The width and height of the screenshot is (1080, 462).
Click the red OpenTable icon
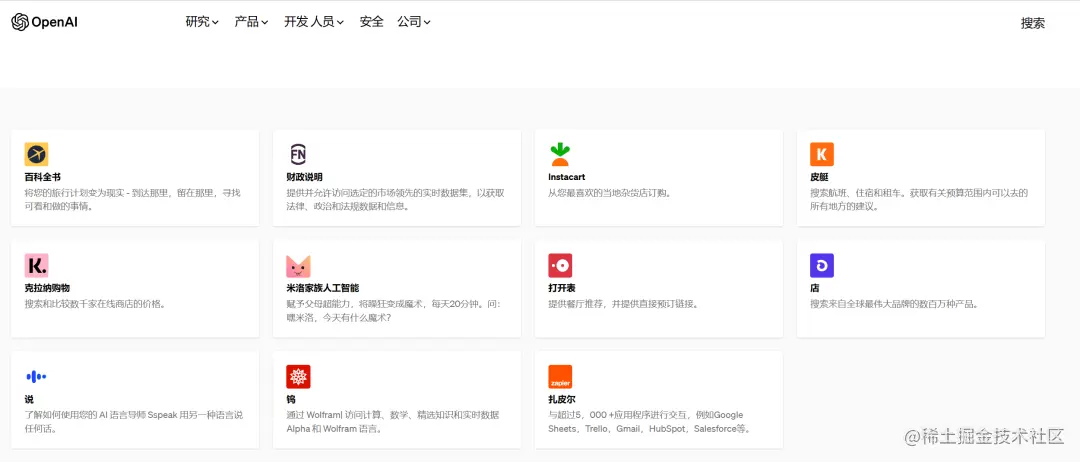560,265
